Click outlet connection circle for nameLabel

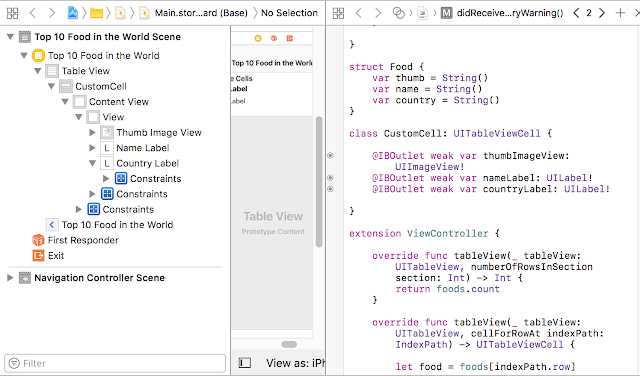330,178
